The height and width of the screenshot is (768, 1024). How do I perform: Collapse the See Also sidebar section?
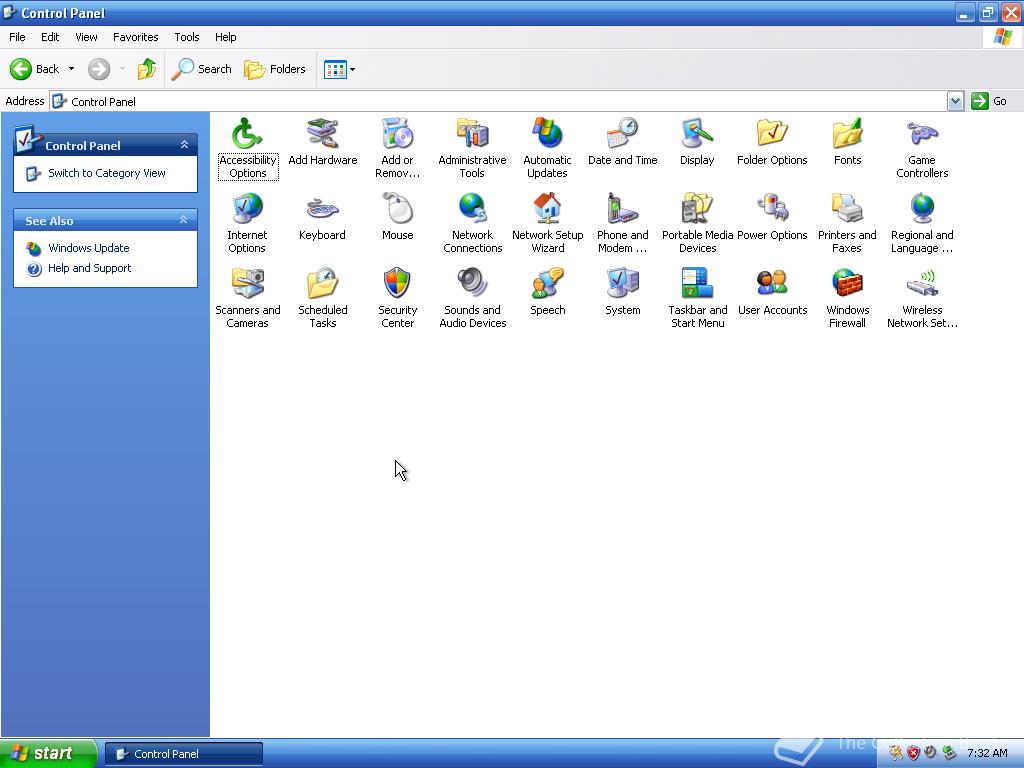coord(184,220)
